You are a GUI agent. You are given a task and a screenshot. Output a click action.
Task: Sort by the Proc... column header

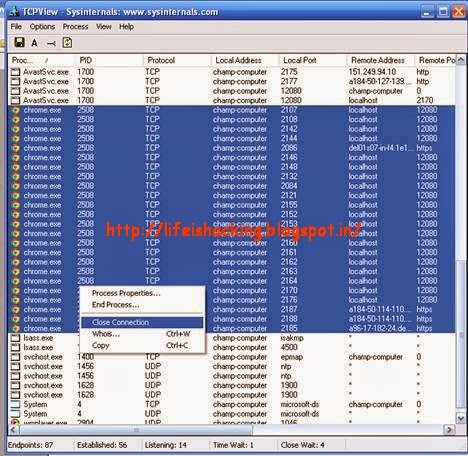42,60
